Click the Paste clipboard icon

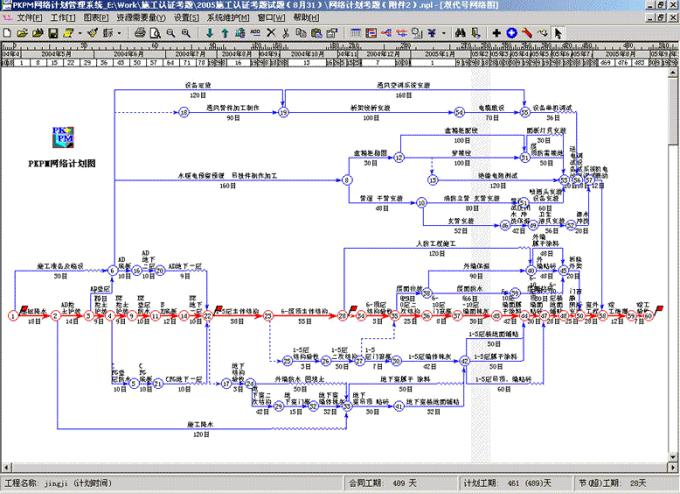point(317,33)
